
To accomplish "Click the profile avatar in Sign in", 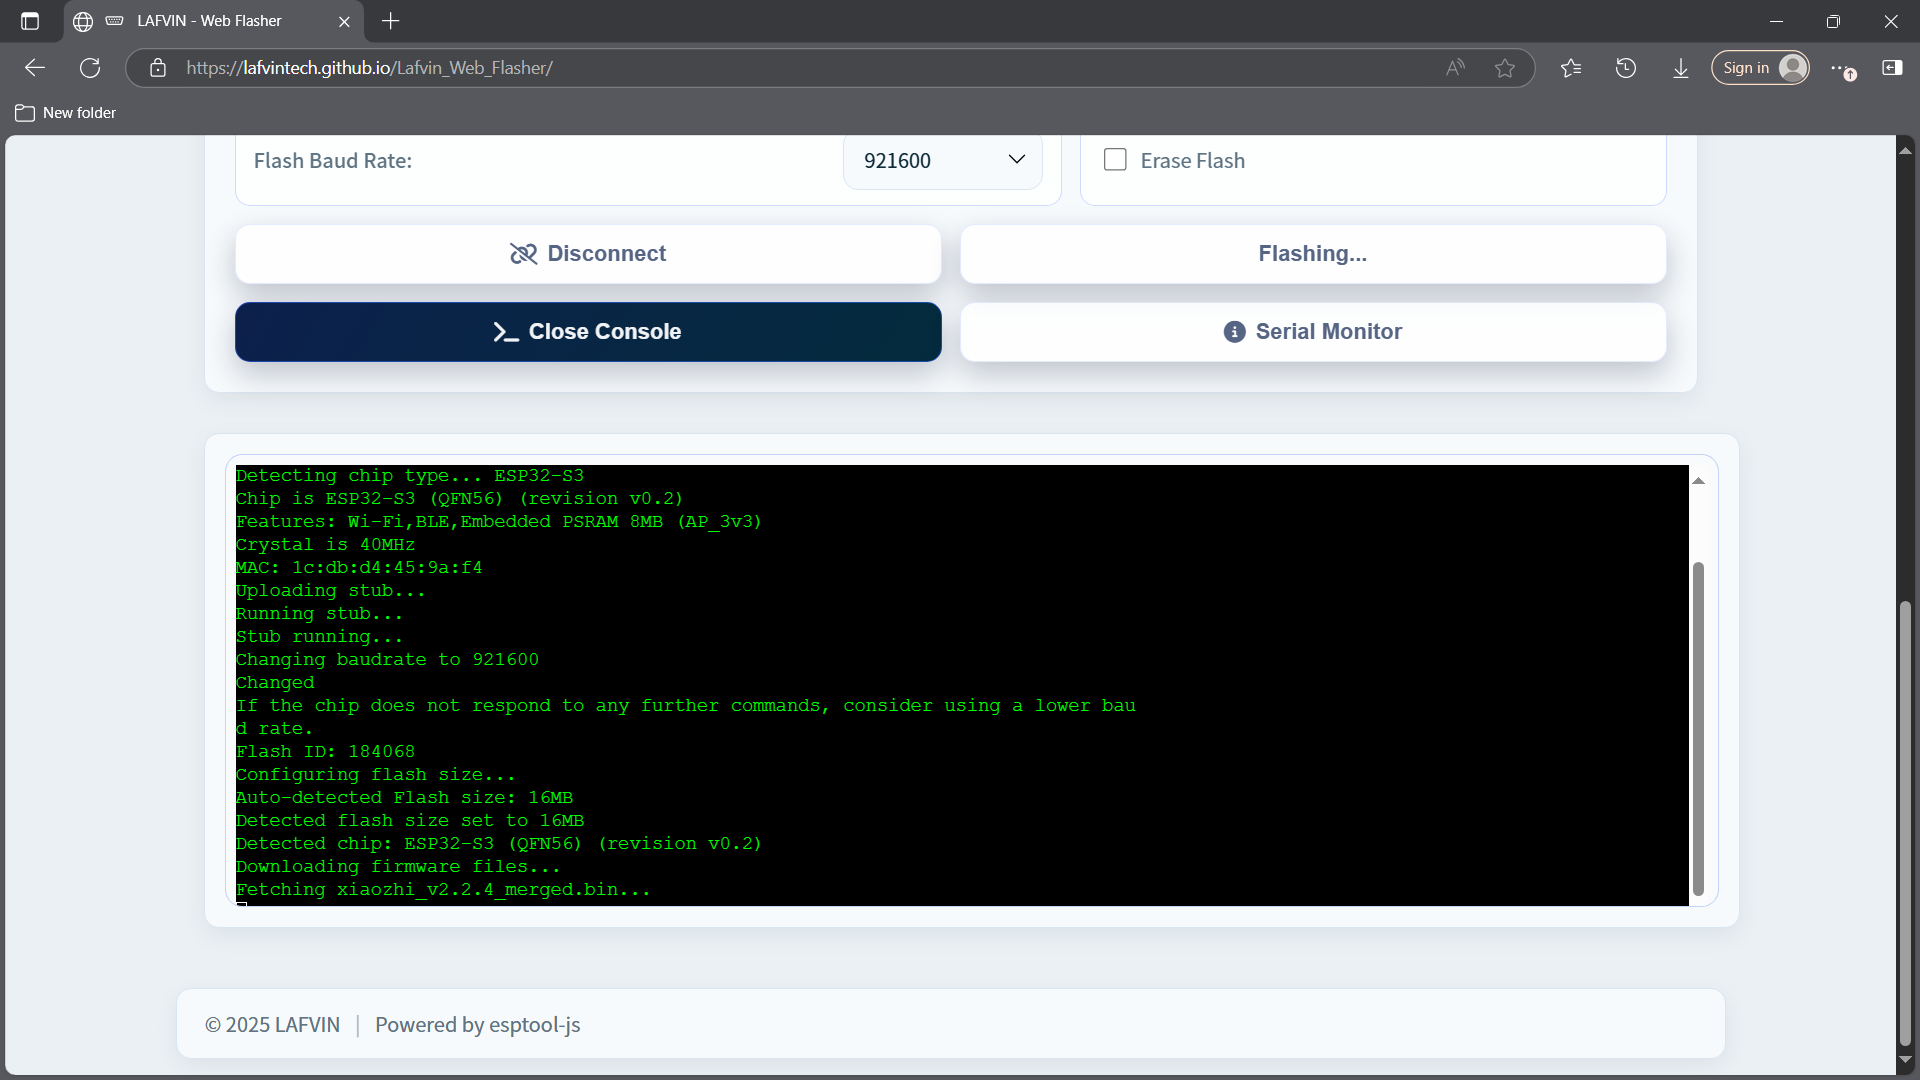I will (1793, 68).
